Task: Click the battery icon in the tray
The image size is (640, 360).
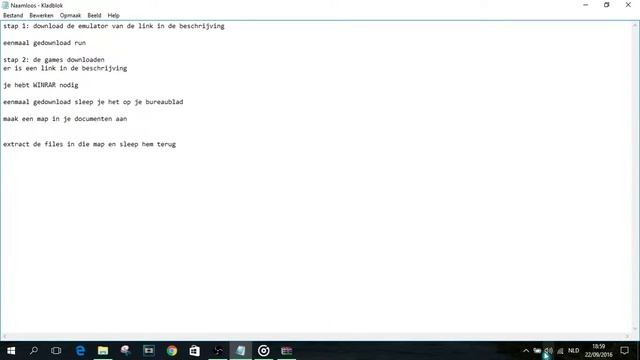Action: [537, 351]
